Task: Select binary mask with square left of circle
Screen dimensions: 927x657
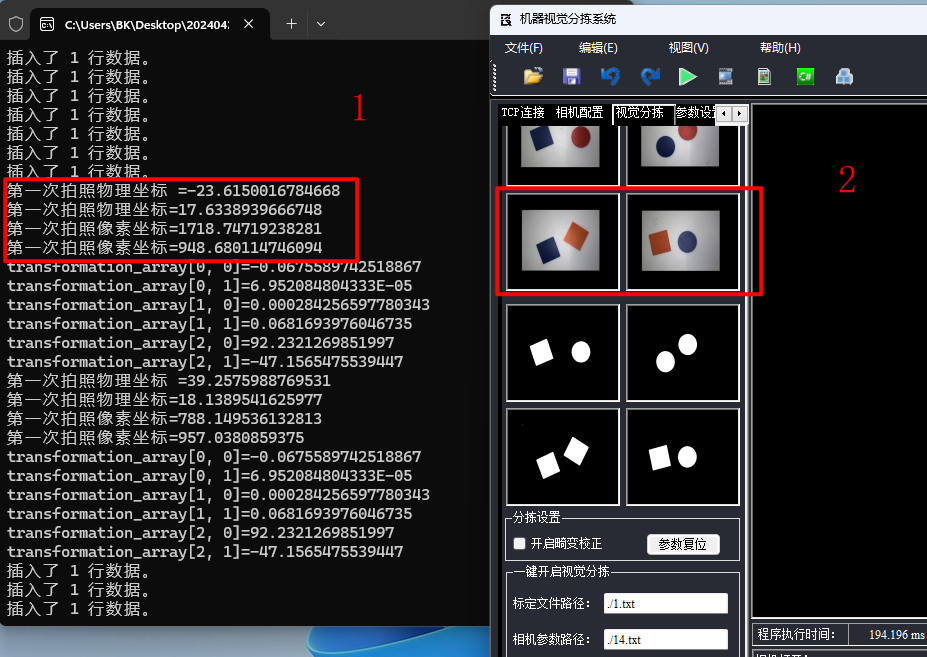Action: [x=562, y=352]
